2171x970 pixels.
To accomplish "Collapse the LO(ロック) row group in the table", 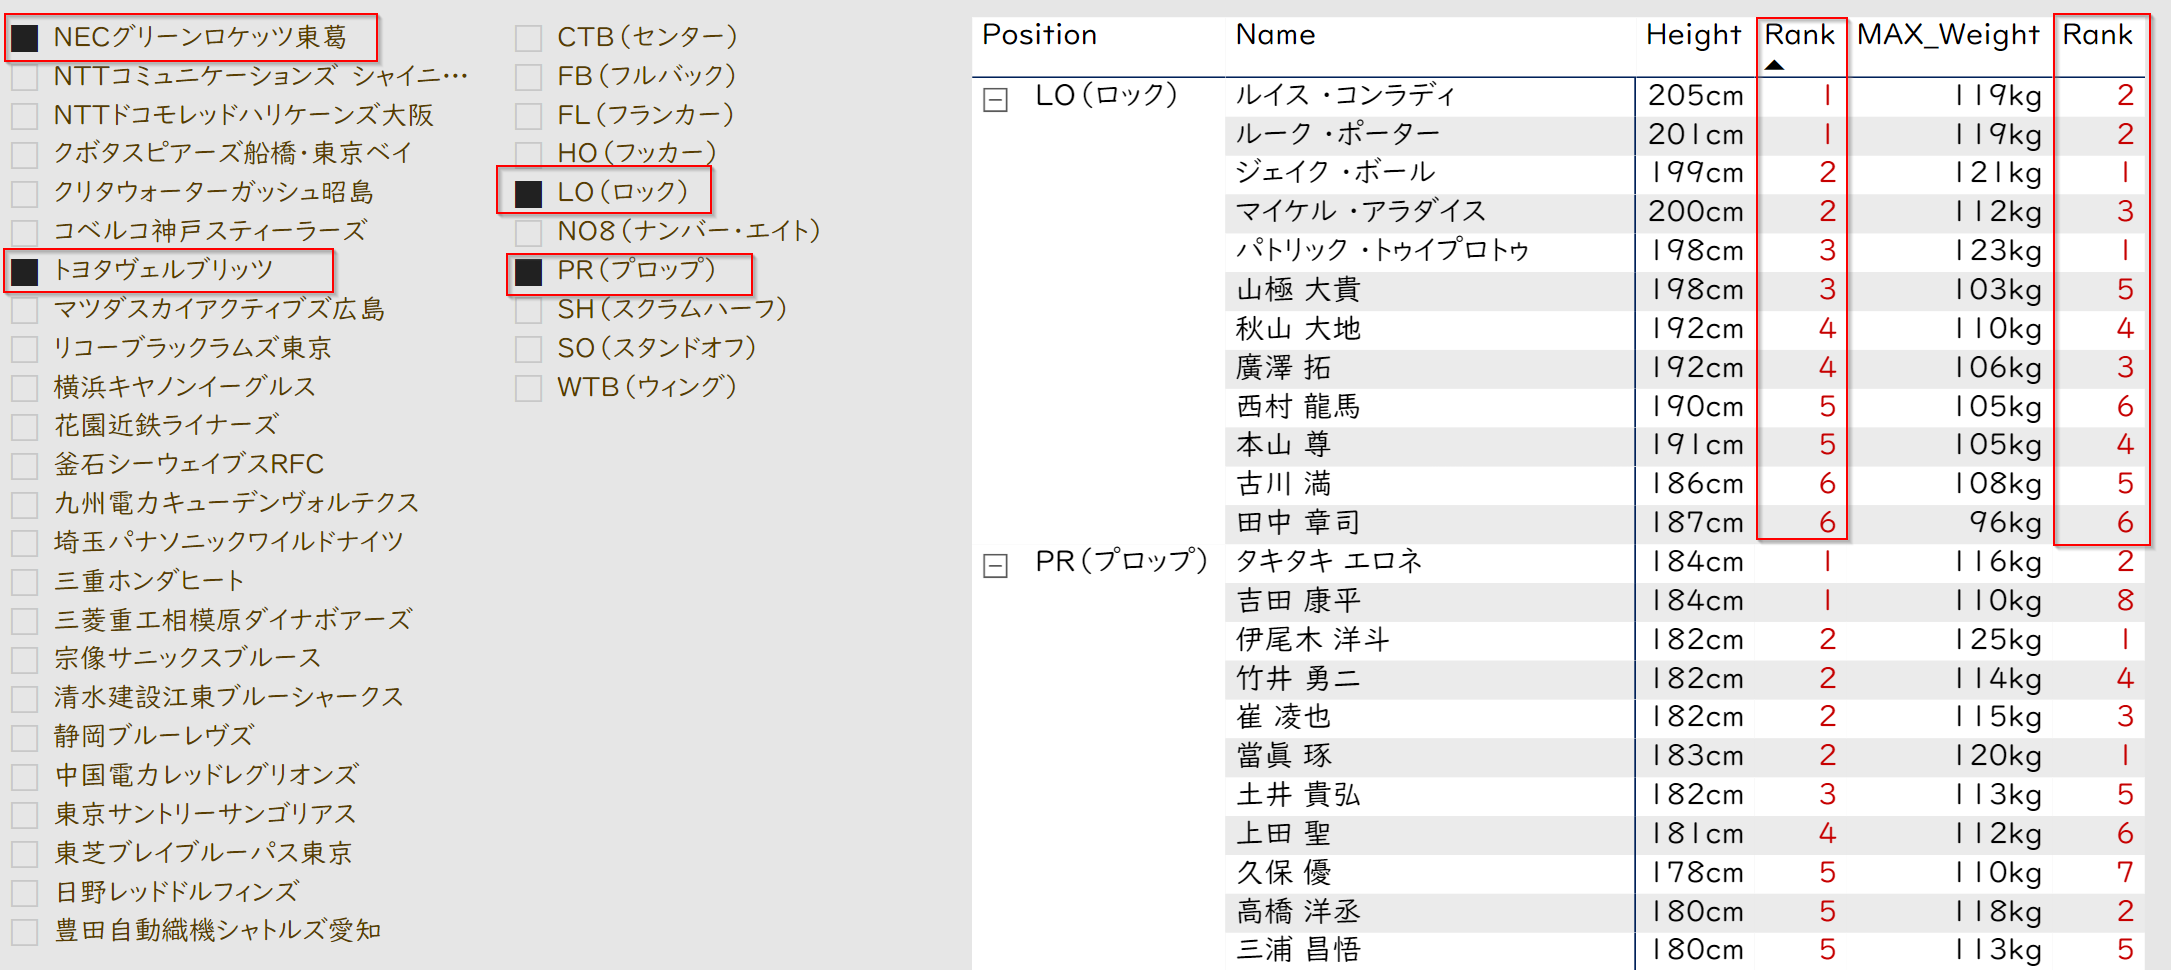I will coord(995,99).
